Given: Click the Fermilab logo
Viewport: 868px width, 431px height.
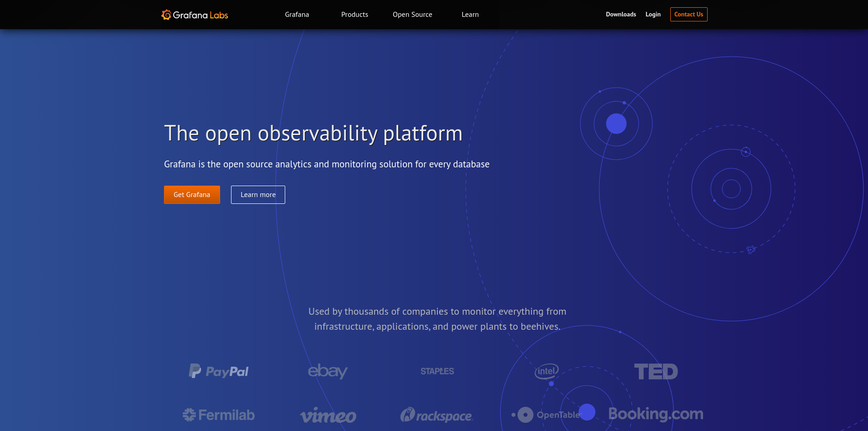Looking at the screenshot, I should [x=218, y=414].
